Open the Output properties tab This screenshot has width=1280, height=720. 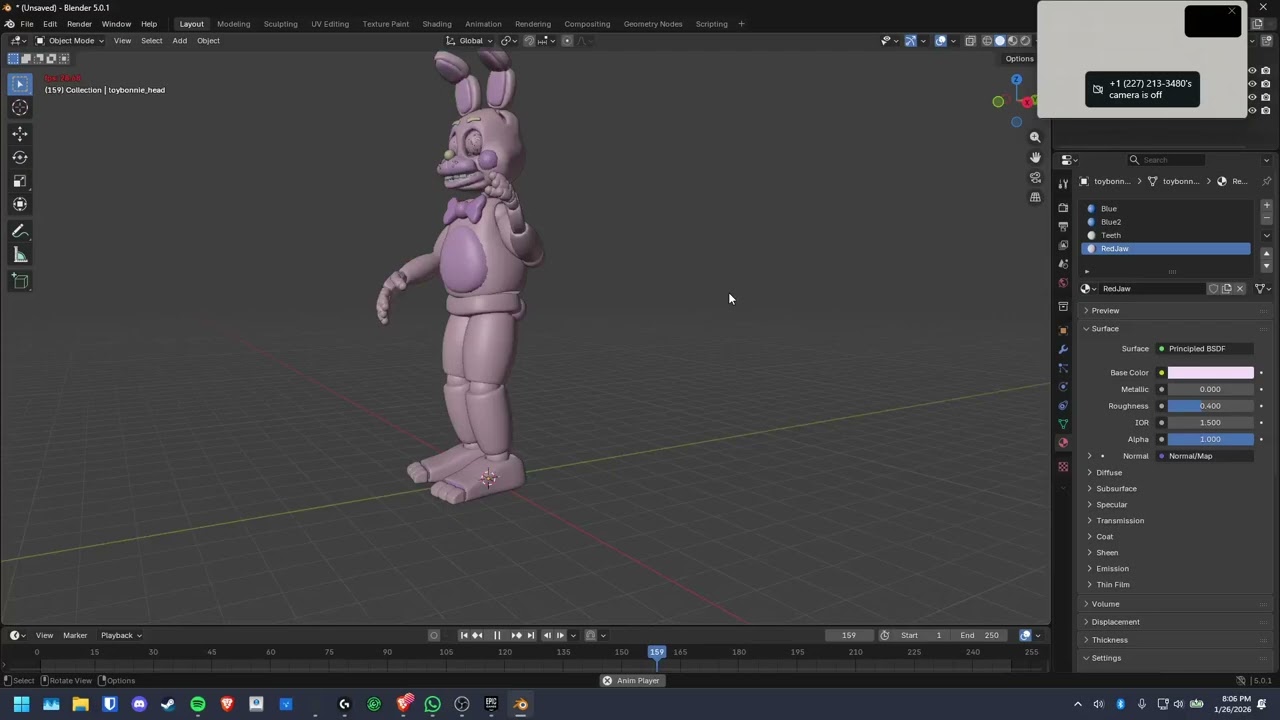pyautogui.click(x=1063, y=227)
